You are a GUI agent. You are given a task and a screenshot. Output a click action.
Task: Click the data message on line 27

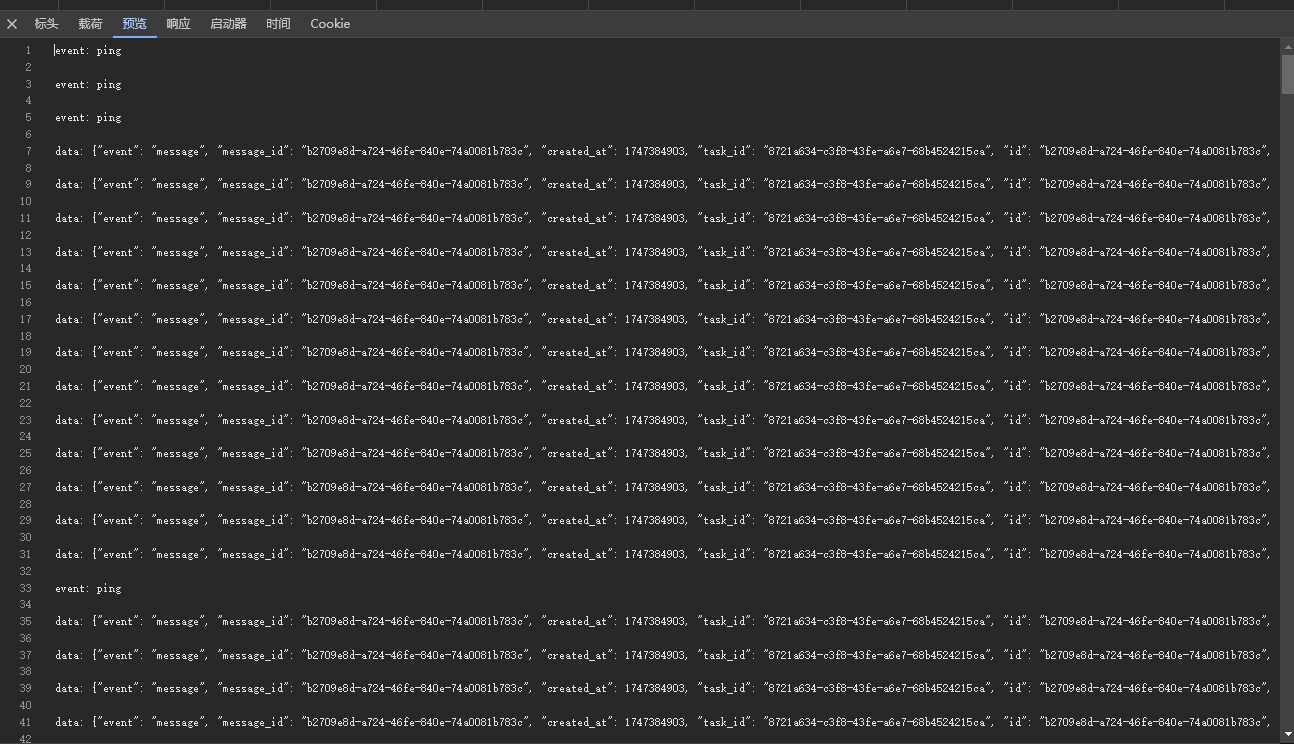664,488
